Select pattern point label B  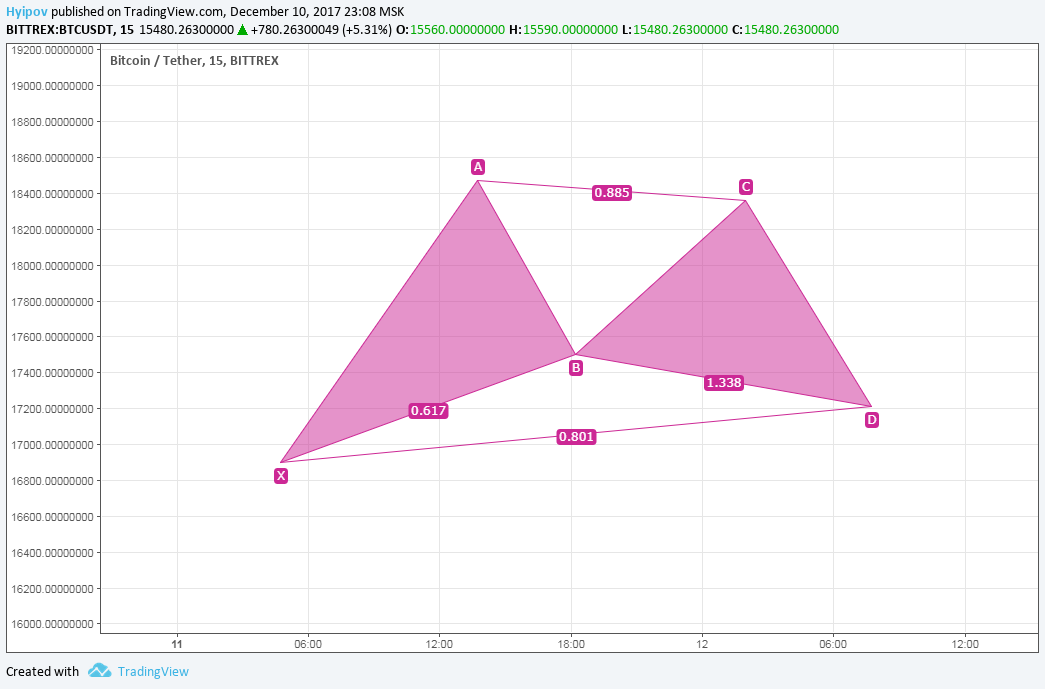pos(576,368)
